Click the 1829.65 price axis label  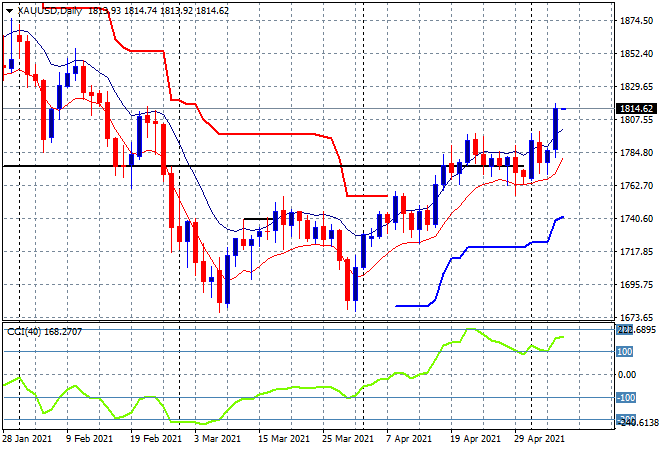pos(637,87)
